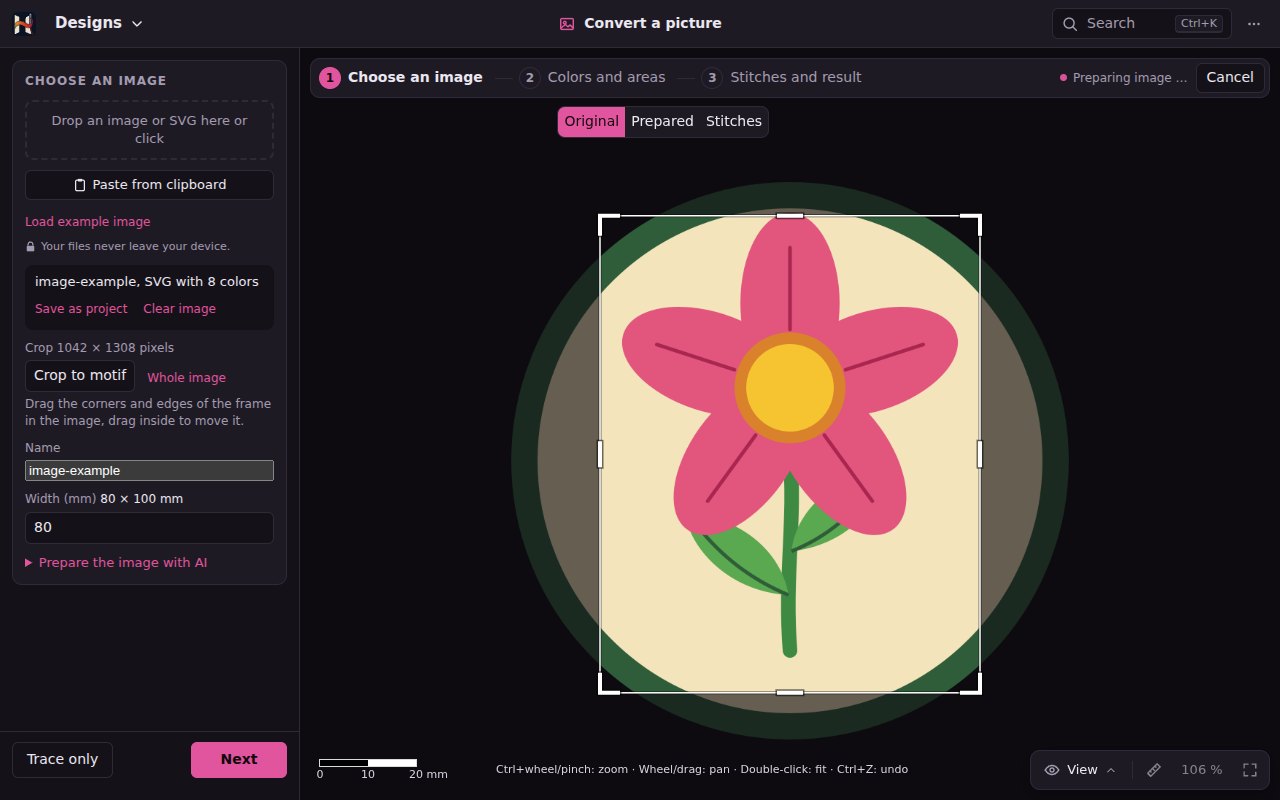
Task: Go to step 1 Choose an image
Action: (x=401, y=77)
